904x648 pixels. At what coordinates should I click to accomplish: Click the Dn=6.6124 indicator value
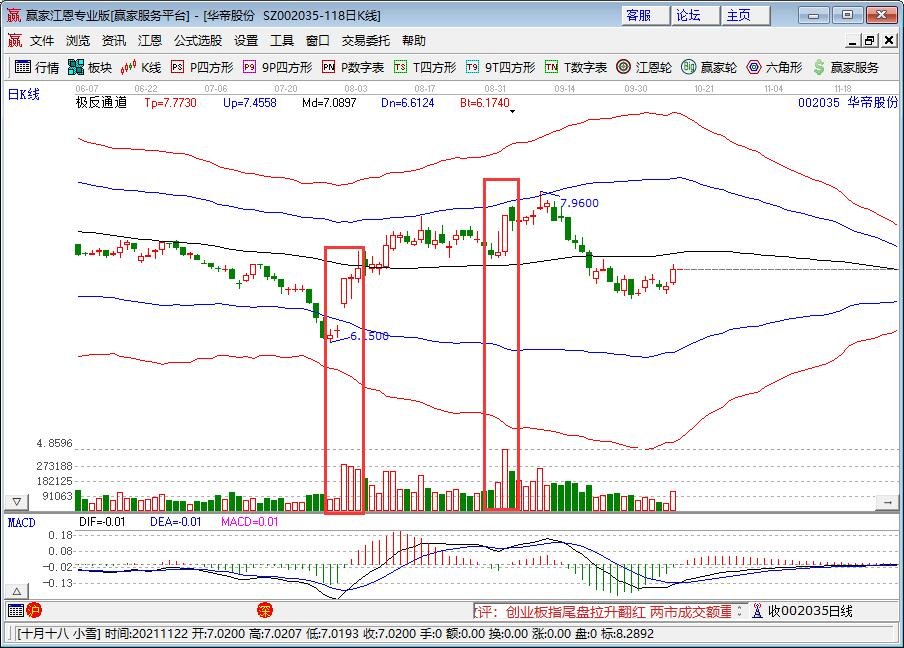[408, 103]
